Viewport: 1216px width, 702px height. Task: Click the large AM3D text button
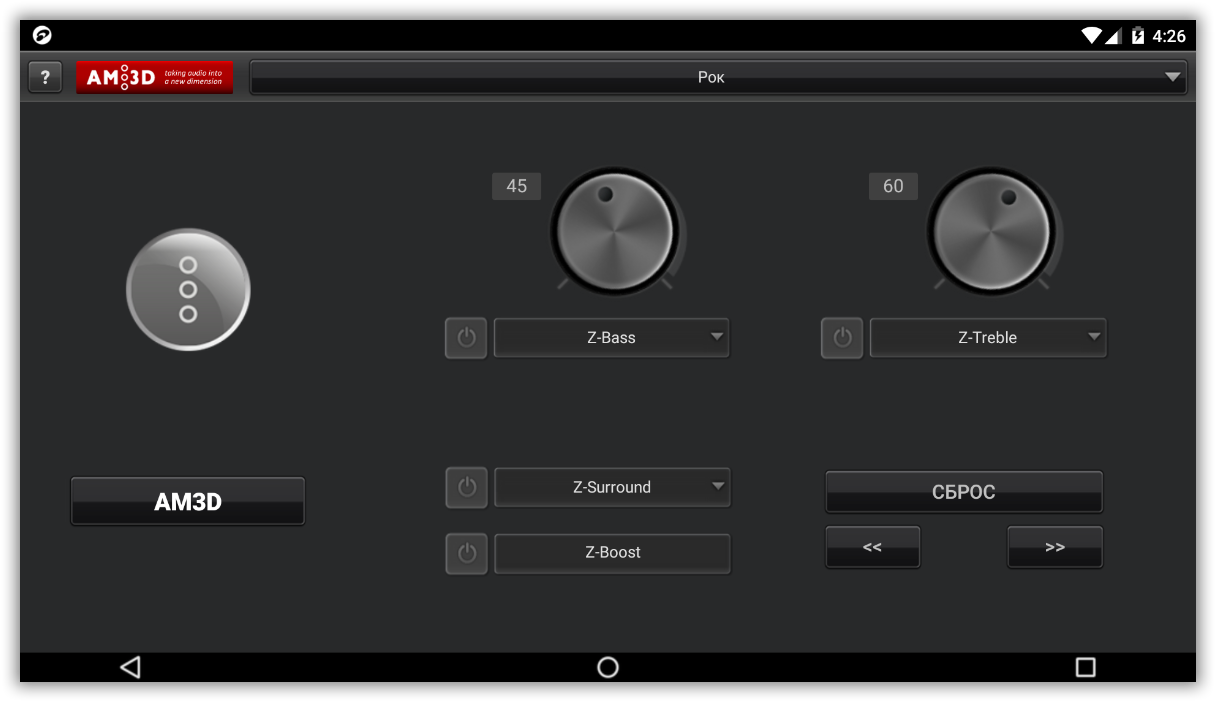click(x=188, y=501)
